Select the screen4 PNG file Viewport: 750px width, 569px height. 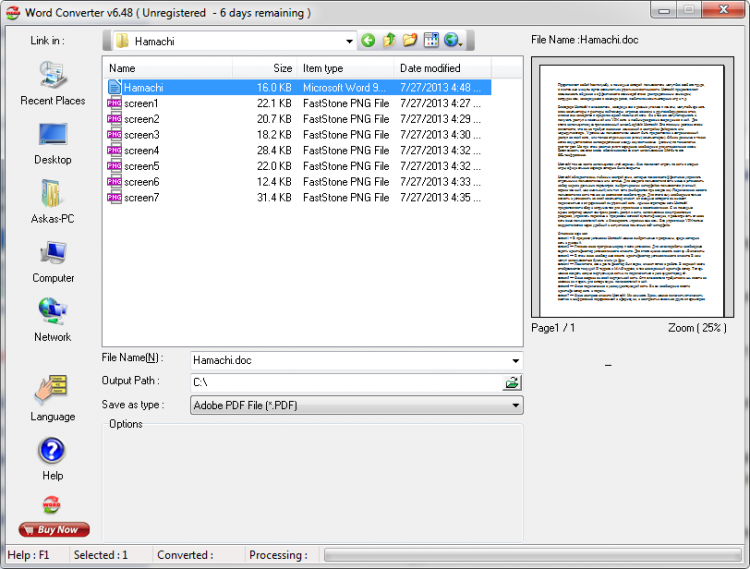[x=298, y=151]
